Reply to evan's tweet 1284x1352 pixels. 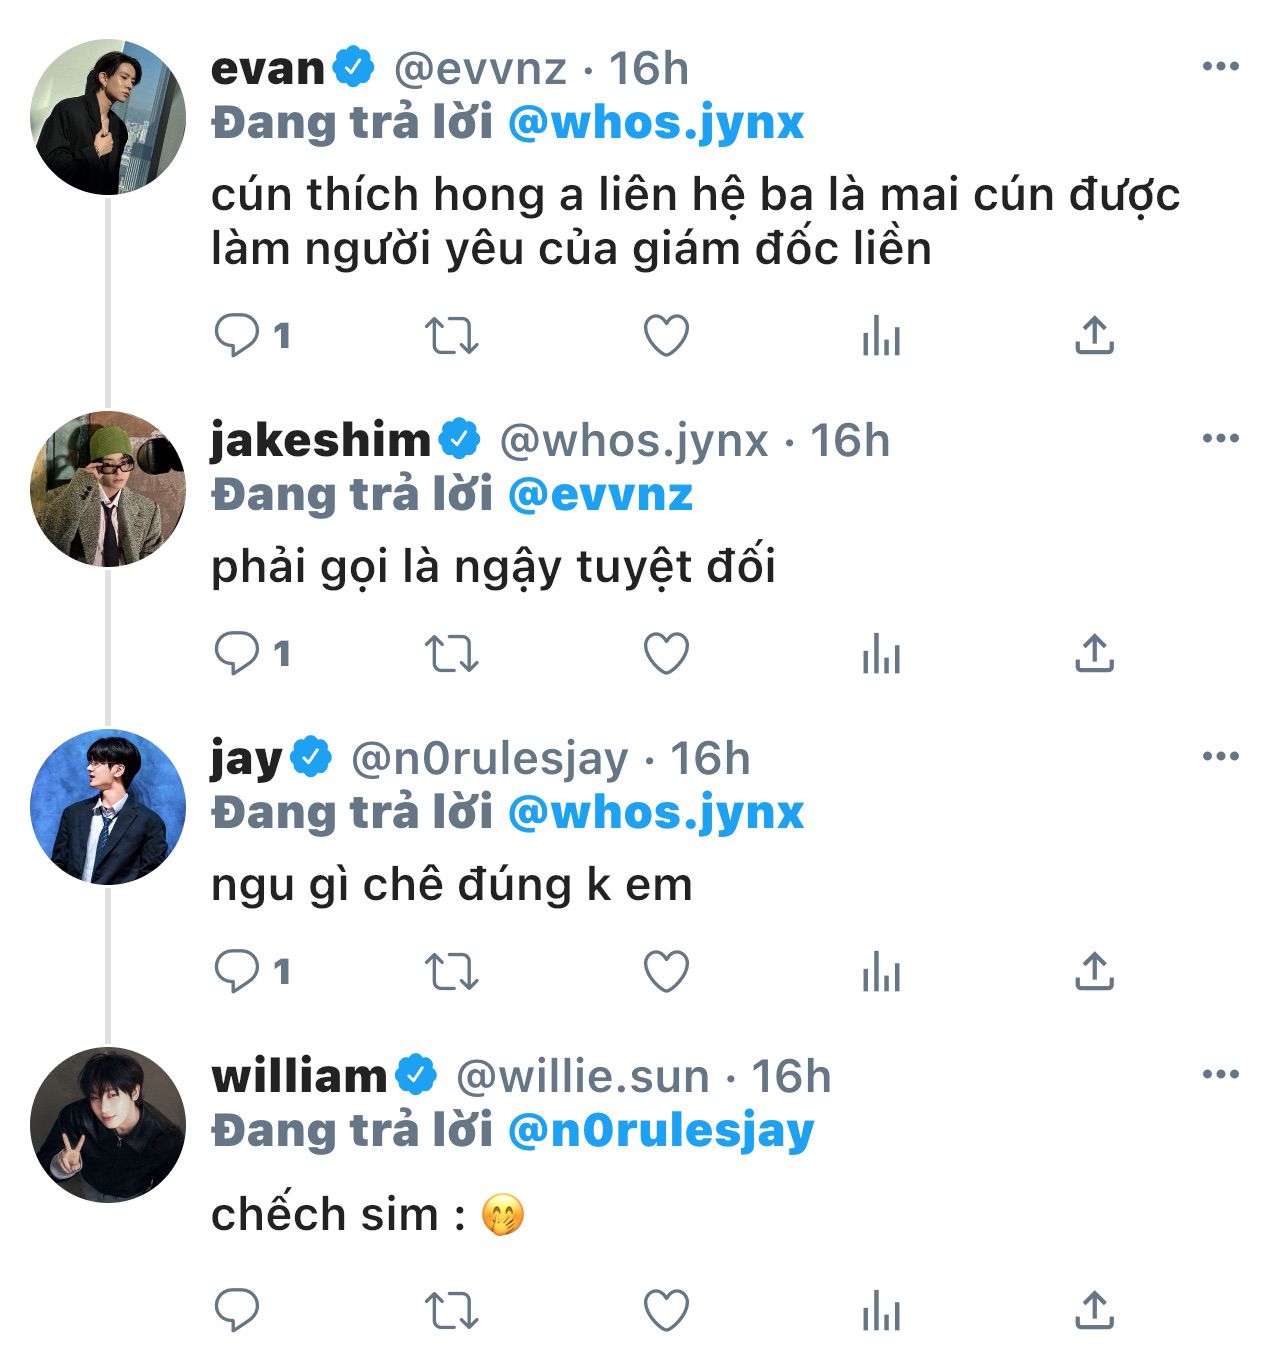point(237,336)
